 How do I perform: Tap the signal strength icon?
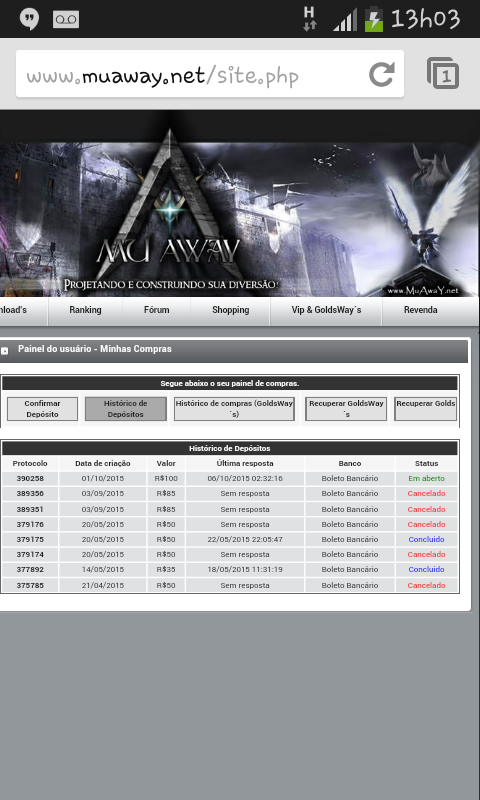[345, 20]
